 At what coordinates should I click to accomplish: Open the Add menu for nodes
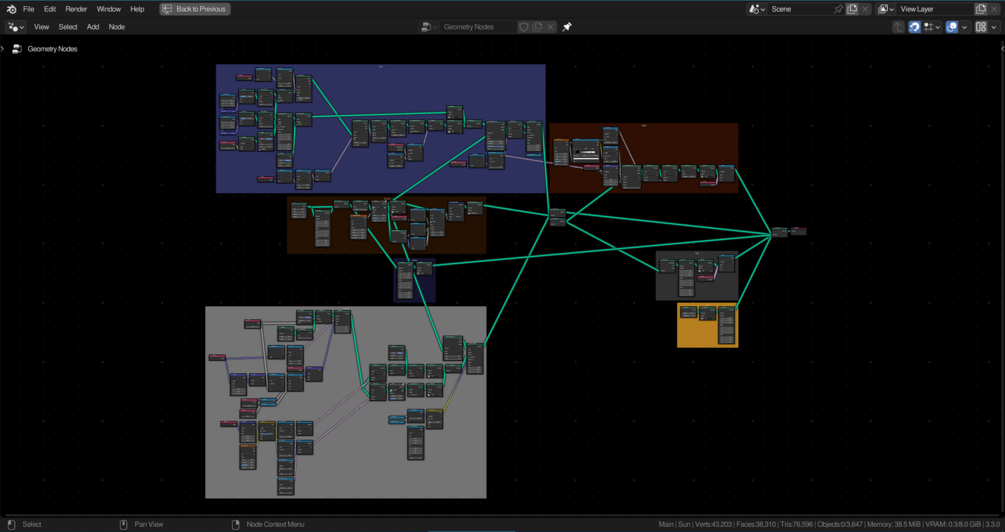tap(93, 27)
